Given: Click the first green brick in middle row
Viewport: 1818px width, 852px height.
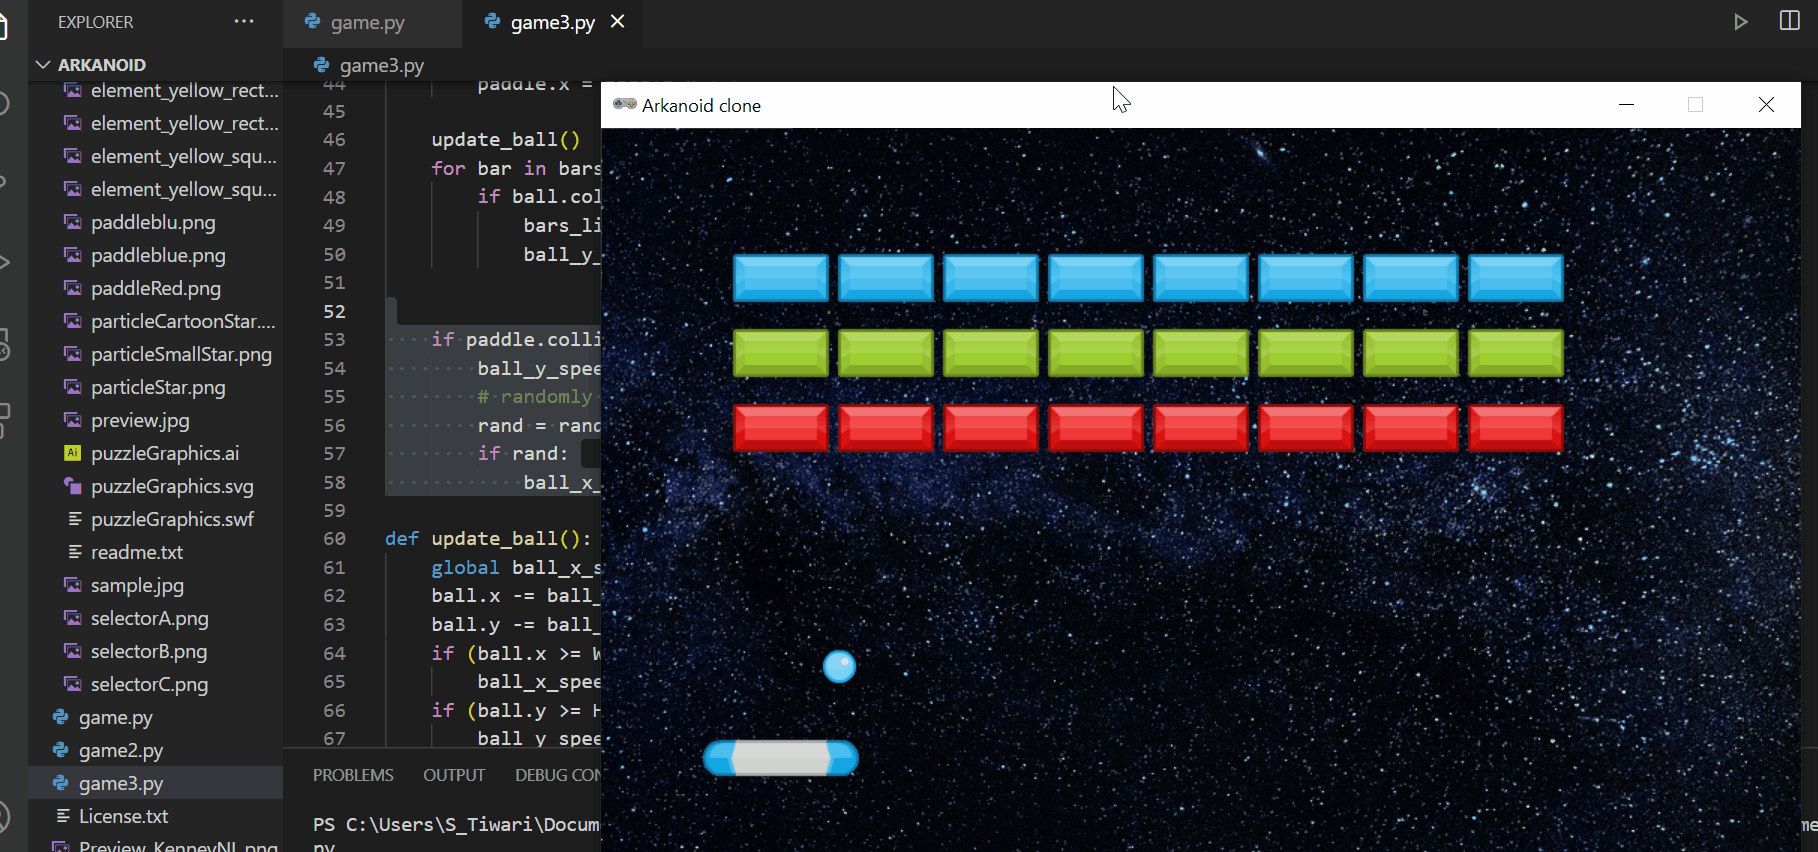Looking at the screenshot, I should (x=781, y=353).
